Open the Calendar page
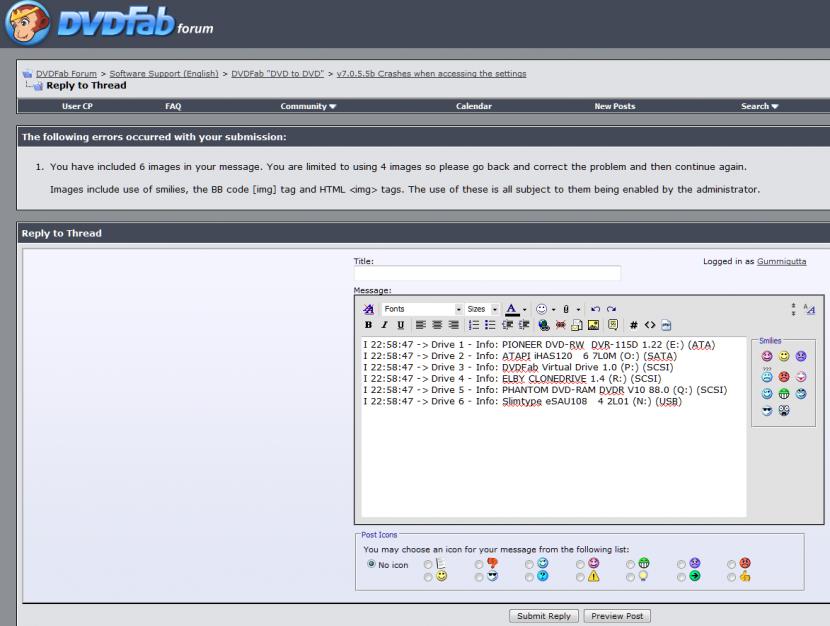Screen dimensions: 830x626 click(474, 106)
